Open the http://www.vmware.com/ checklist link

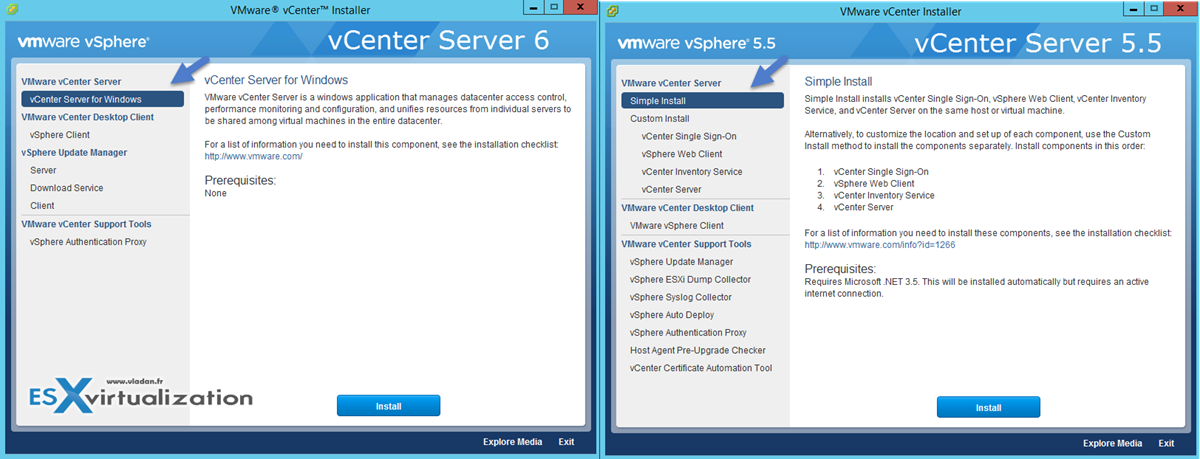coord(253,156)
